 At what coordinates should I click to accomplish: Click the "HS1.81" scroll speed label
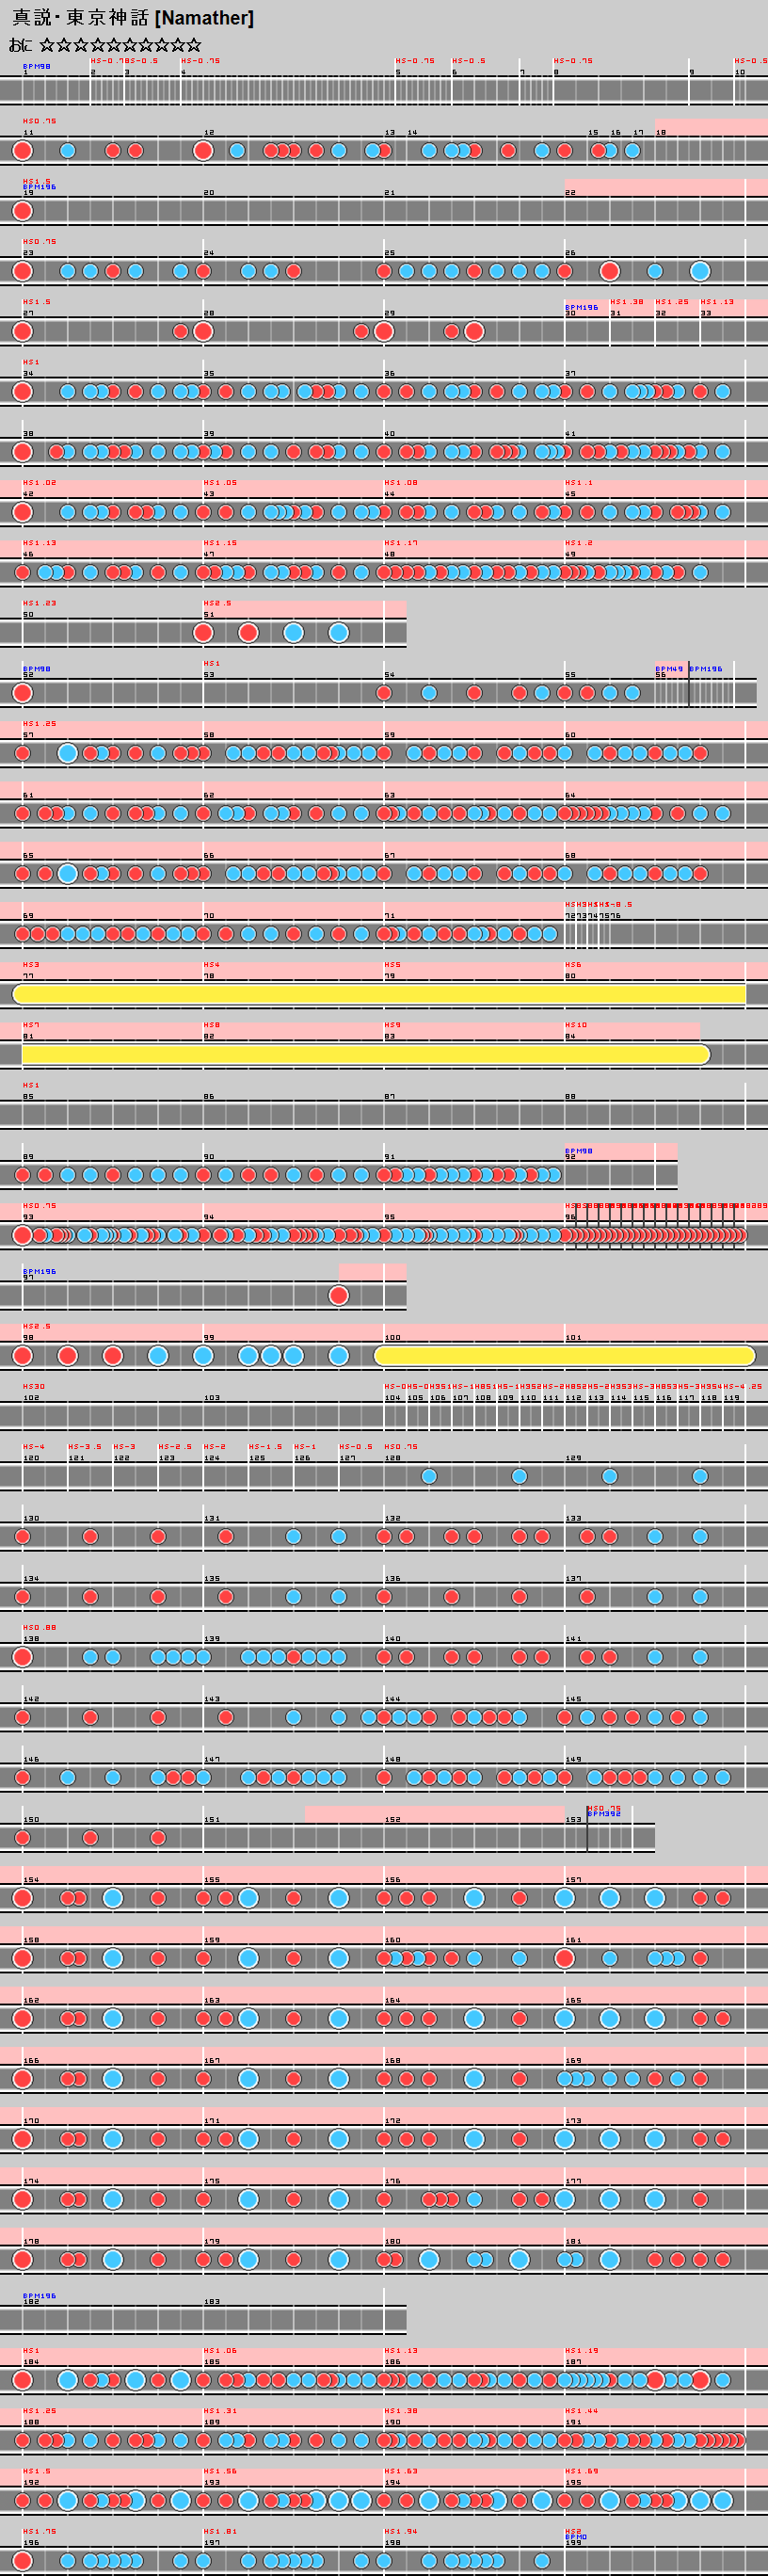click(220, 2530)
